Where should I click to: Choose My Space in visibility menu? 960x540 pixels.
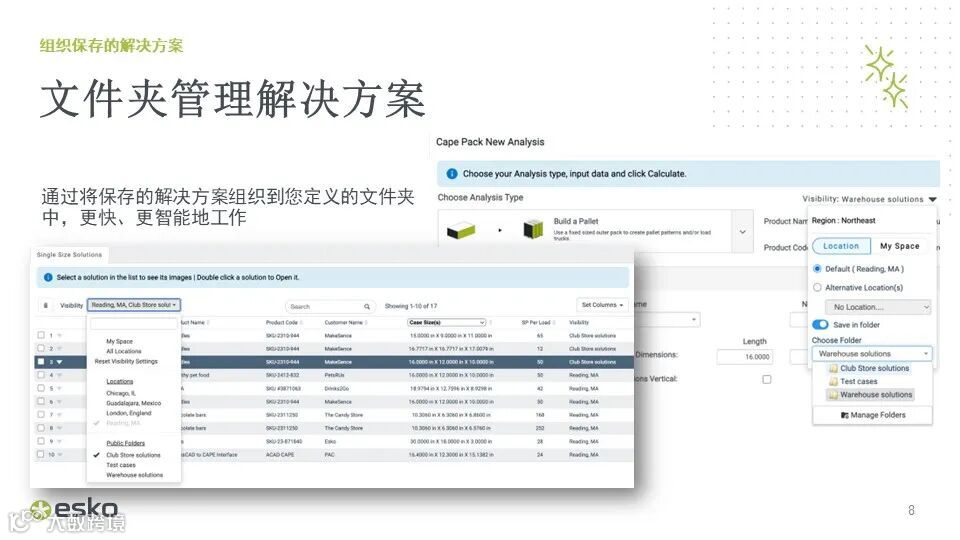[119, 342]
